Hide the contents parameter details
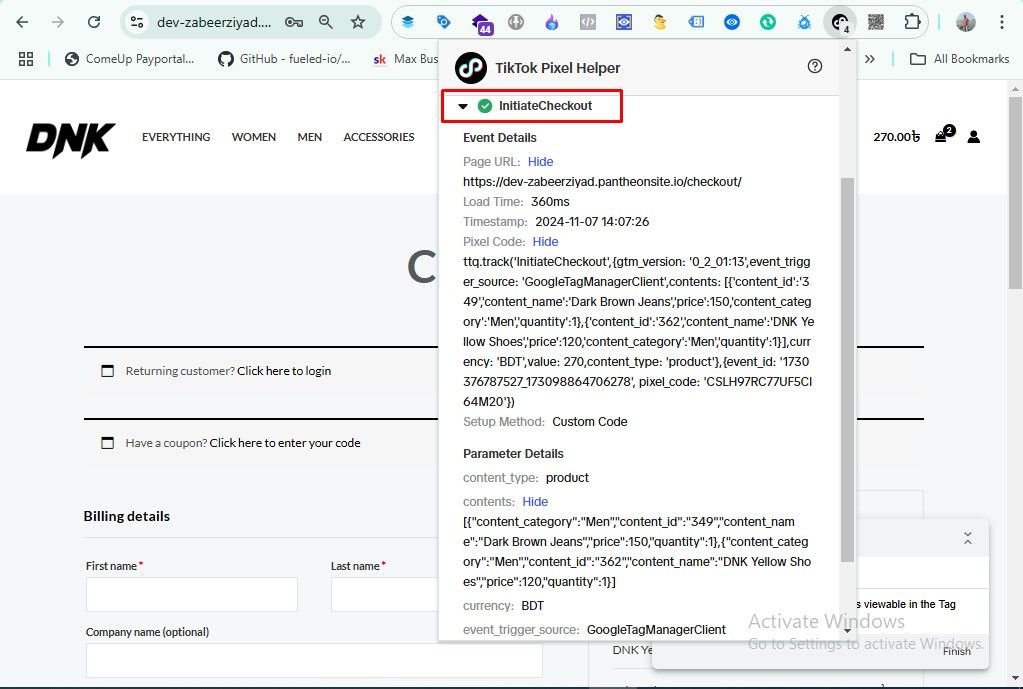The height and width of the screenshot is (689, 1023). [535, 502]
